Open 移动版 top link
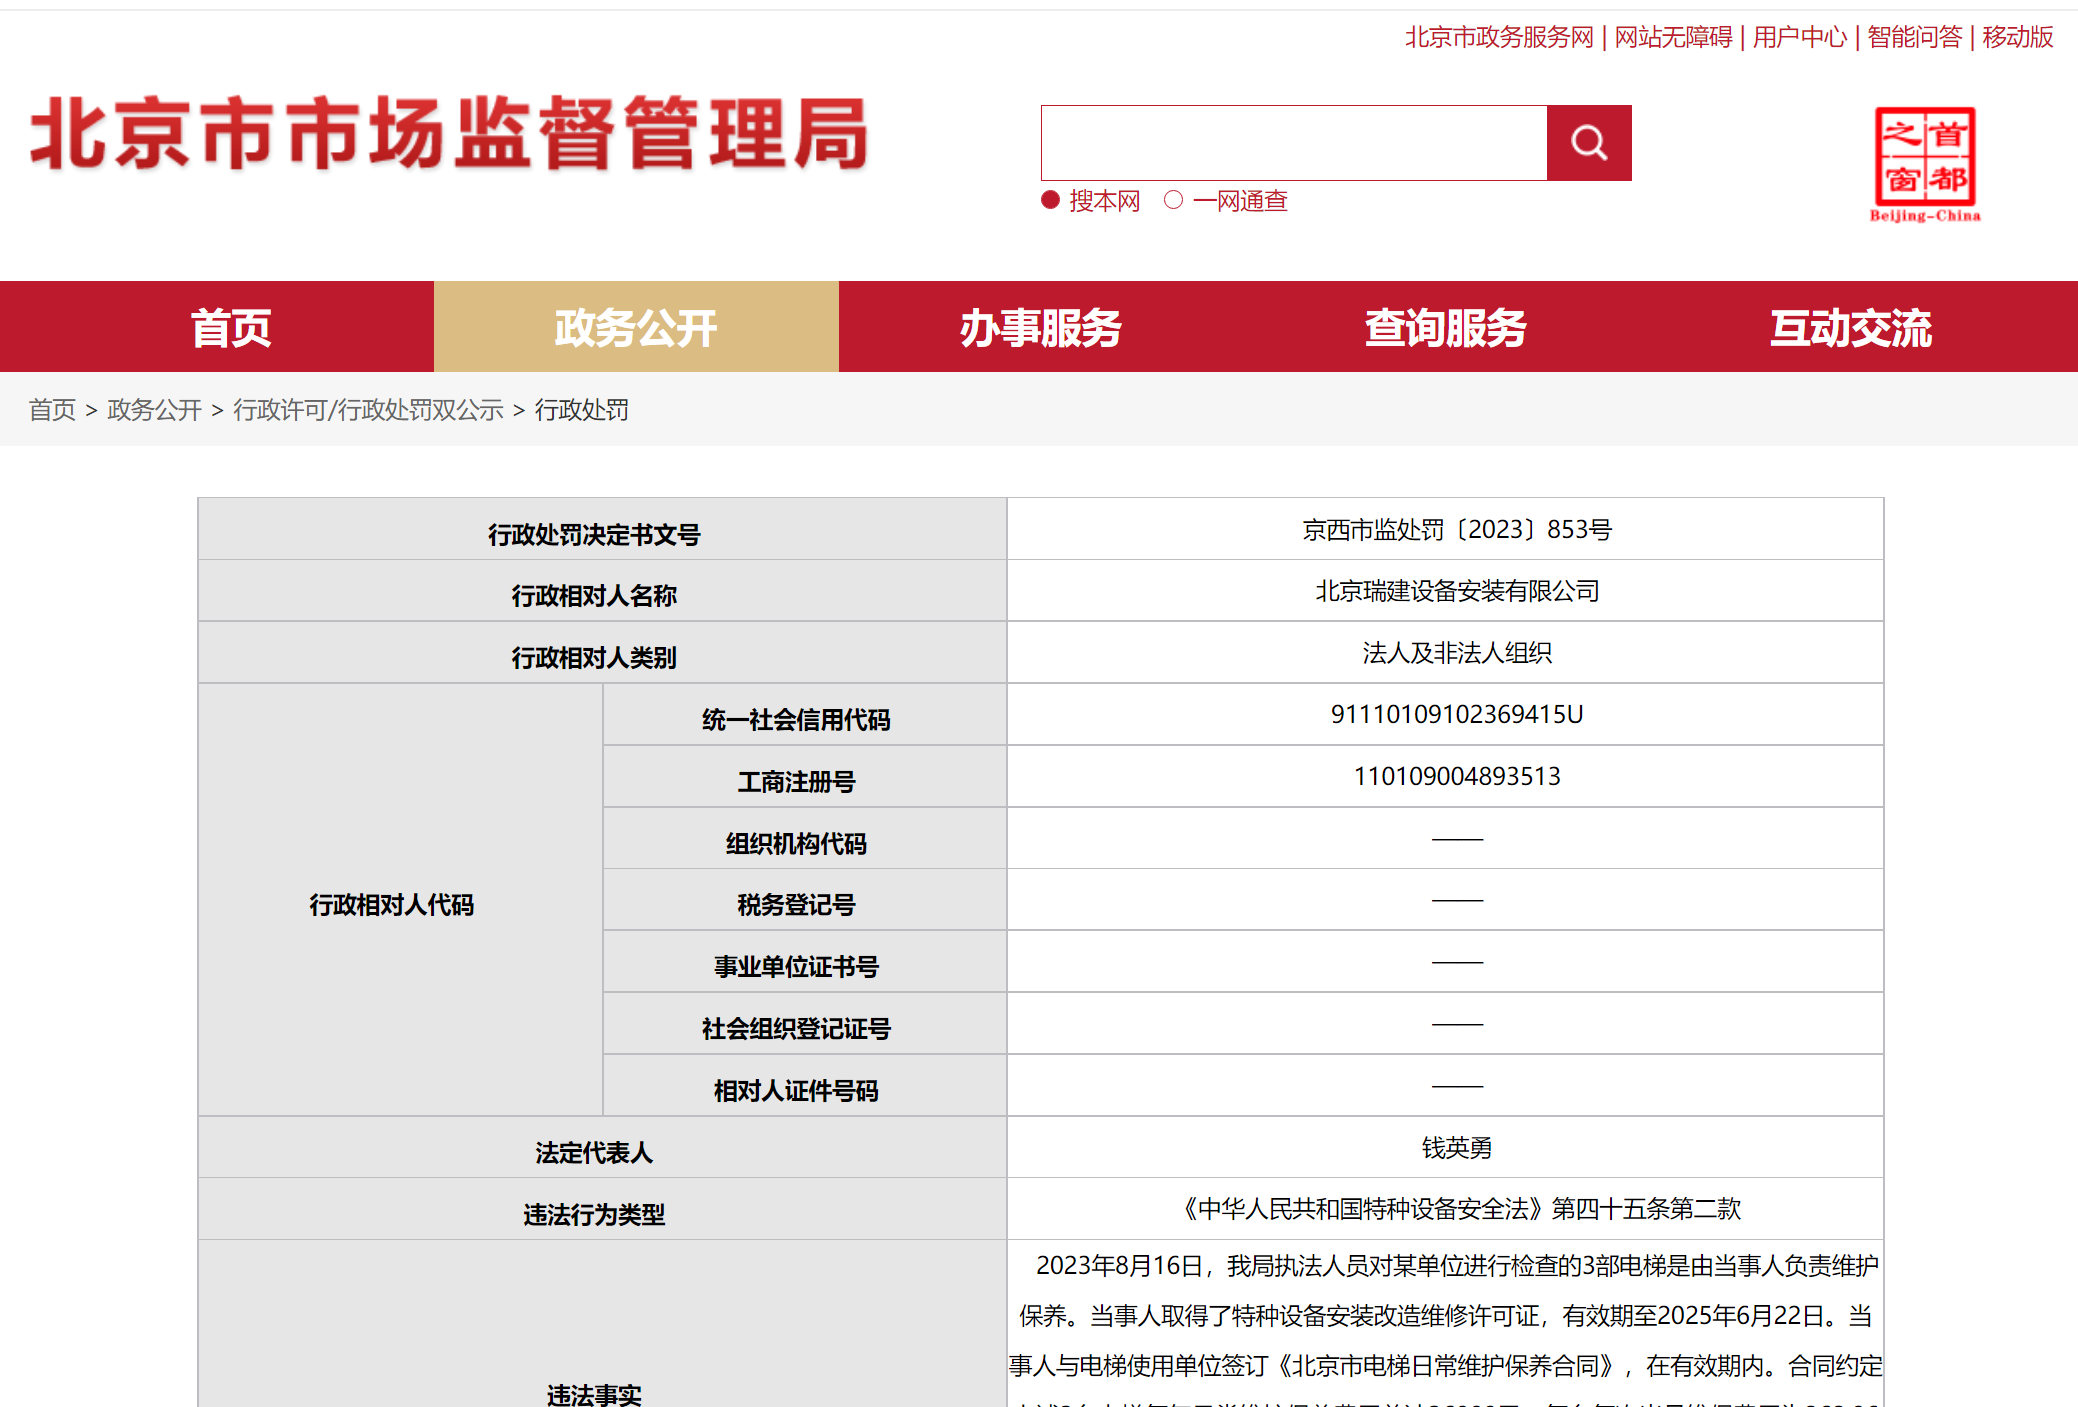The width and height of the screenshot is (2078, 1407). [2018, 37]
